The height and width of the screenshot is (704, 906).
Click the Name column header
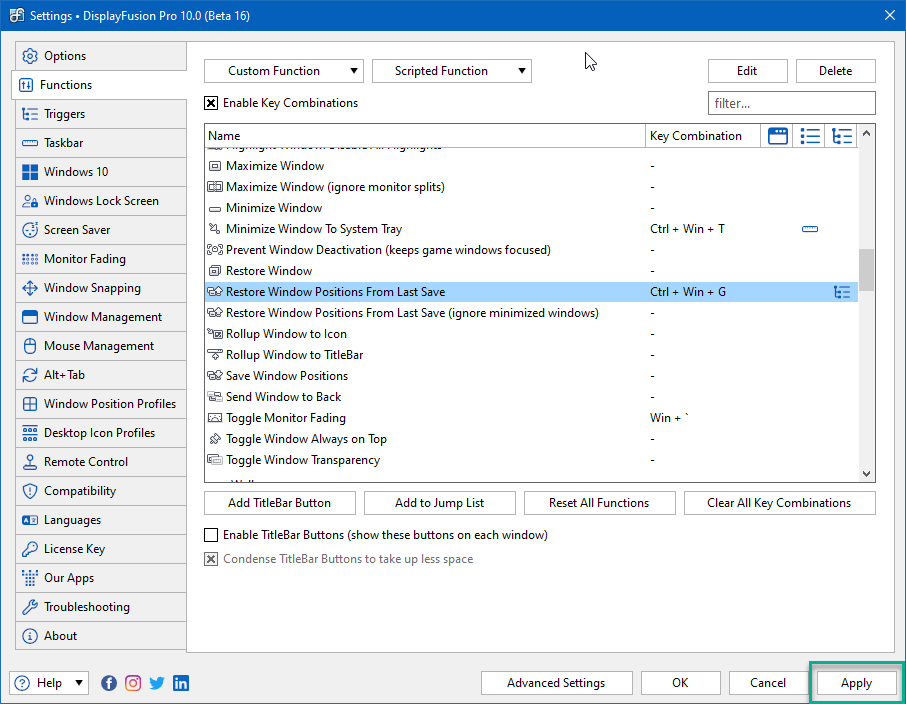pos(425,136)
